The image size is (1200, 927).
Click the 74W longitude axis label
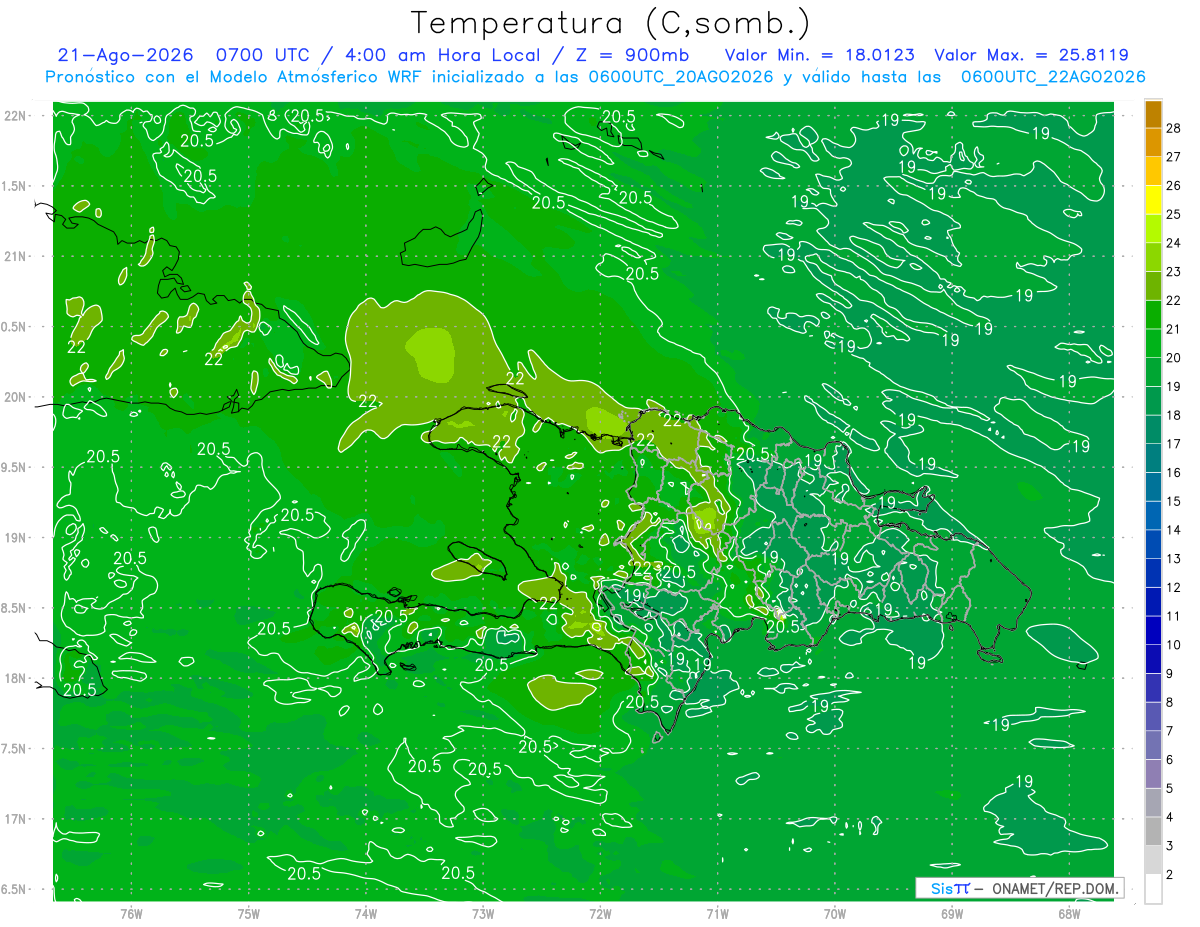[x=366, y=913]
